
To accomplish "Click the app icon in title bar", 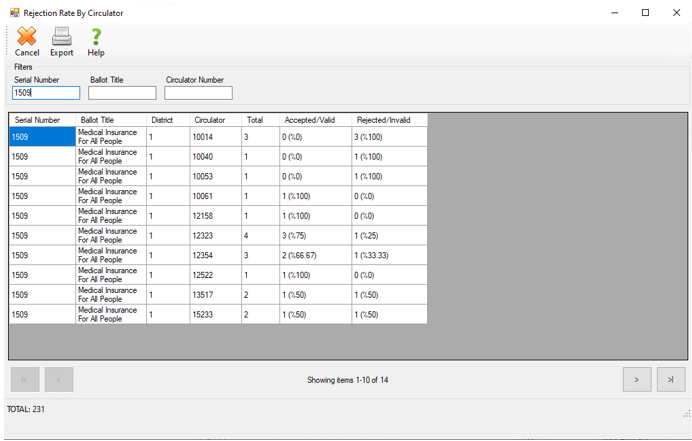I will (13, 12).
